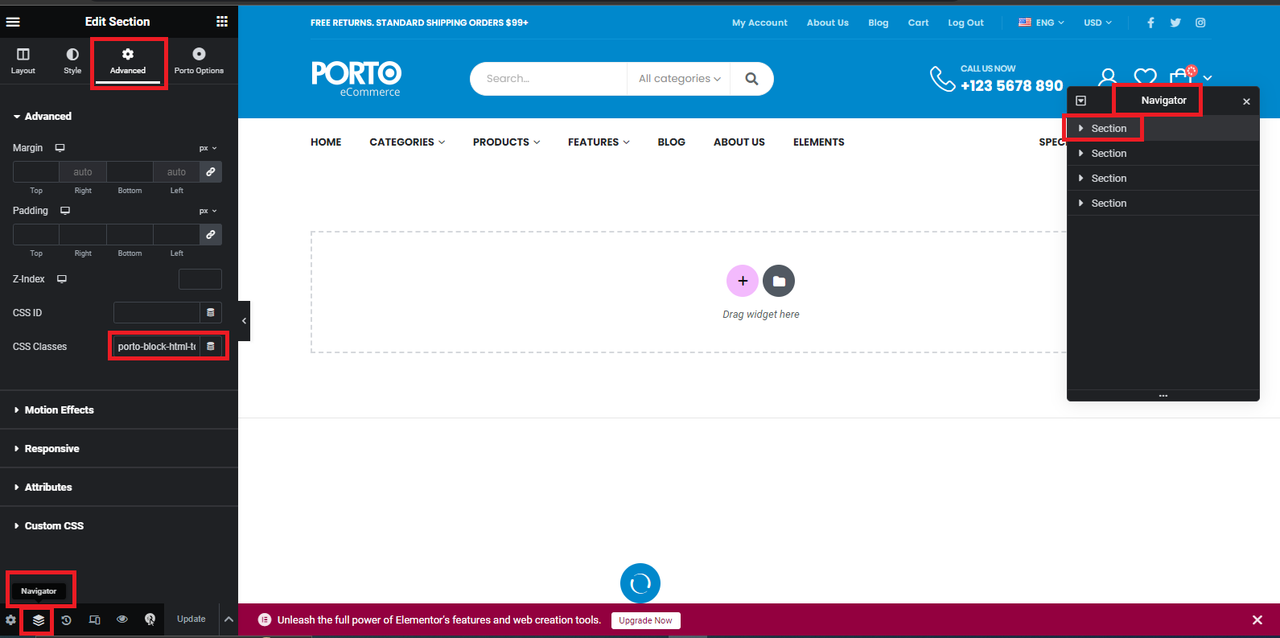The width and height of the screenshot is (1280, 638).
Task: Open the CATEGORIES menu item
Action: 407,142
